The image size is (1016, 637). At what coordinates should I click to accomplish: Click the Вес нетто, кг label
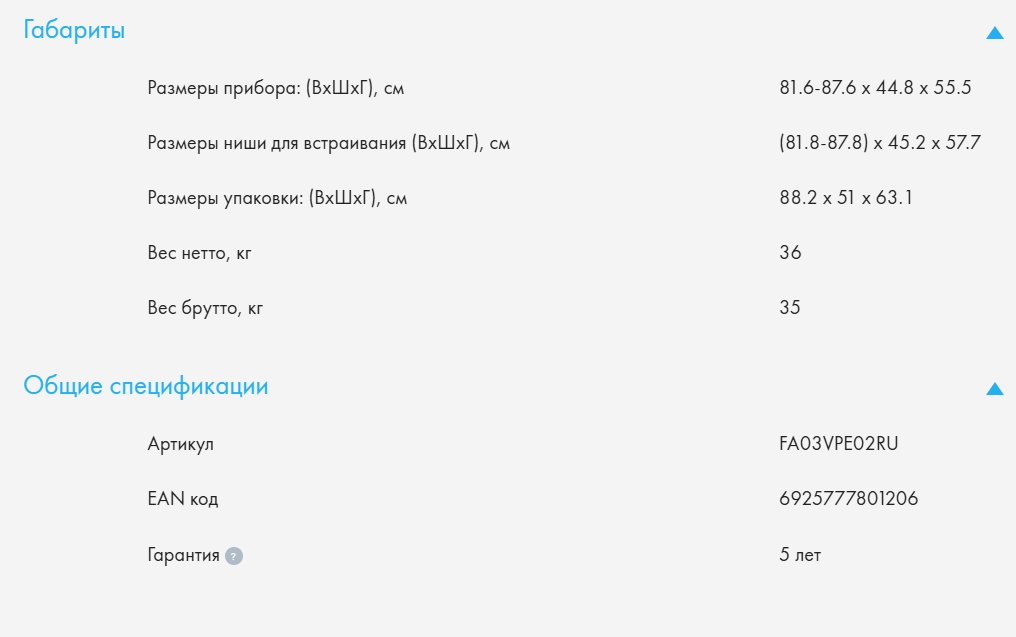click(x=199, y=253)
